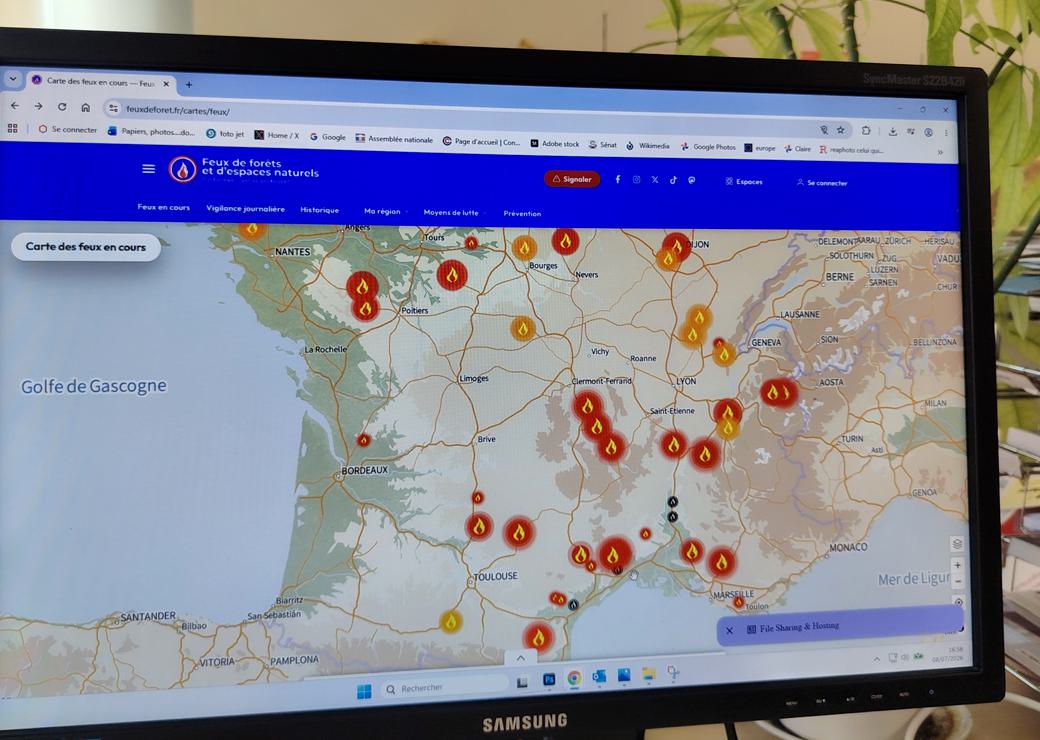Click the Feux de forêts flame logo
This screenshot has width=1040, height=740.
[182, 170]
